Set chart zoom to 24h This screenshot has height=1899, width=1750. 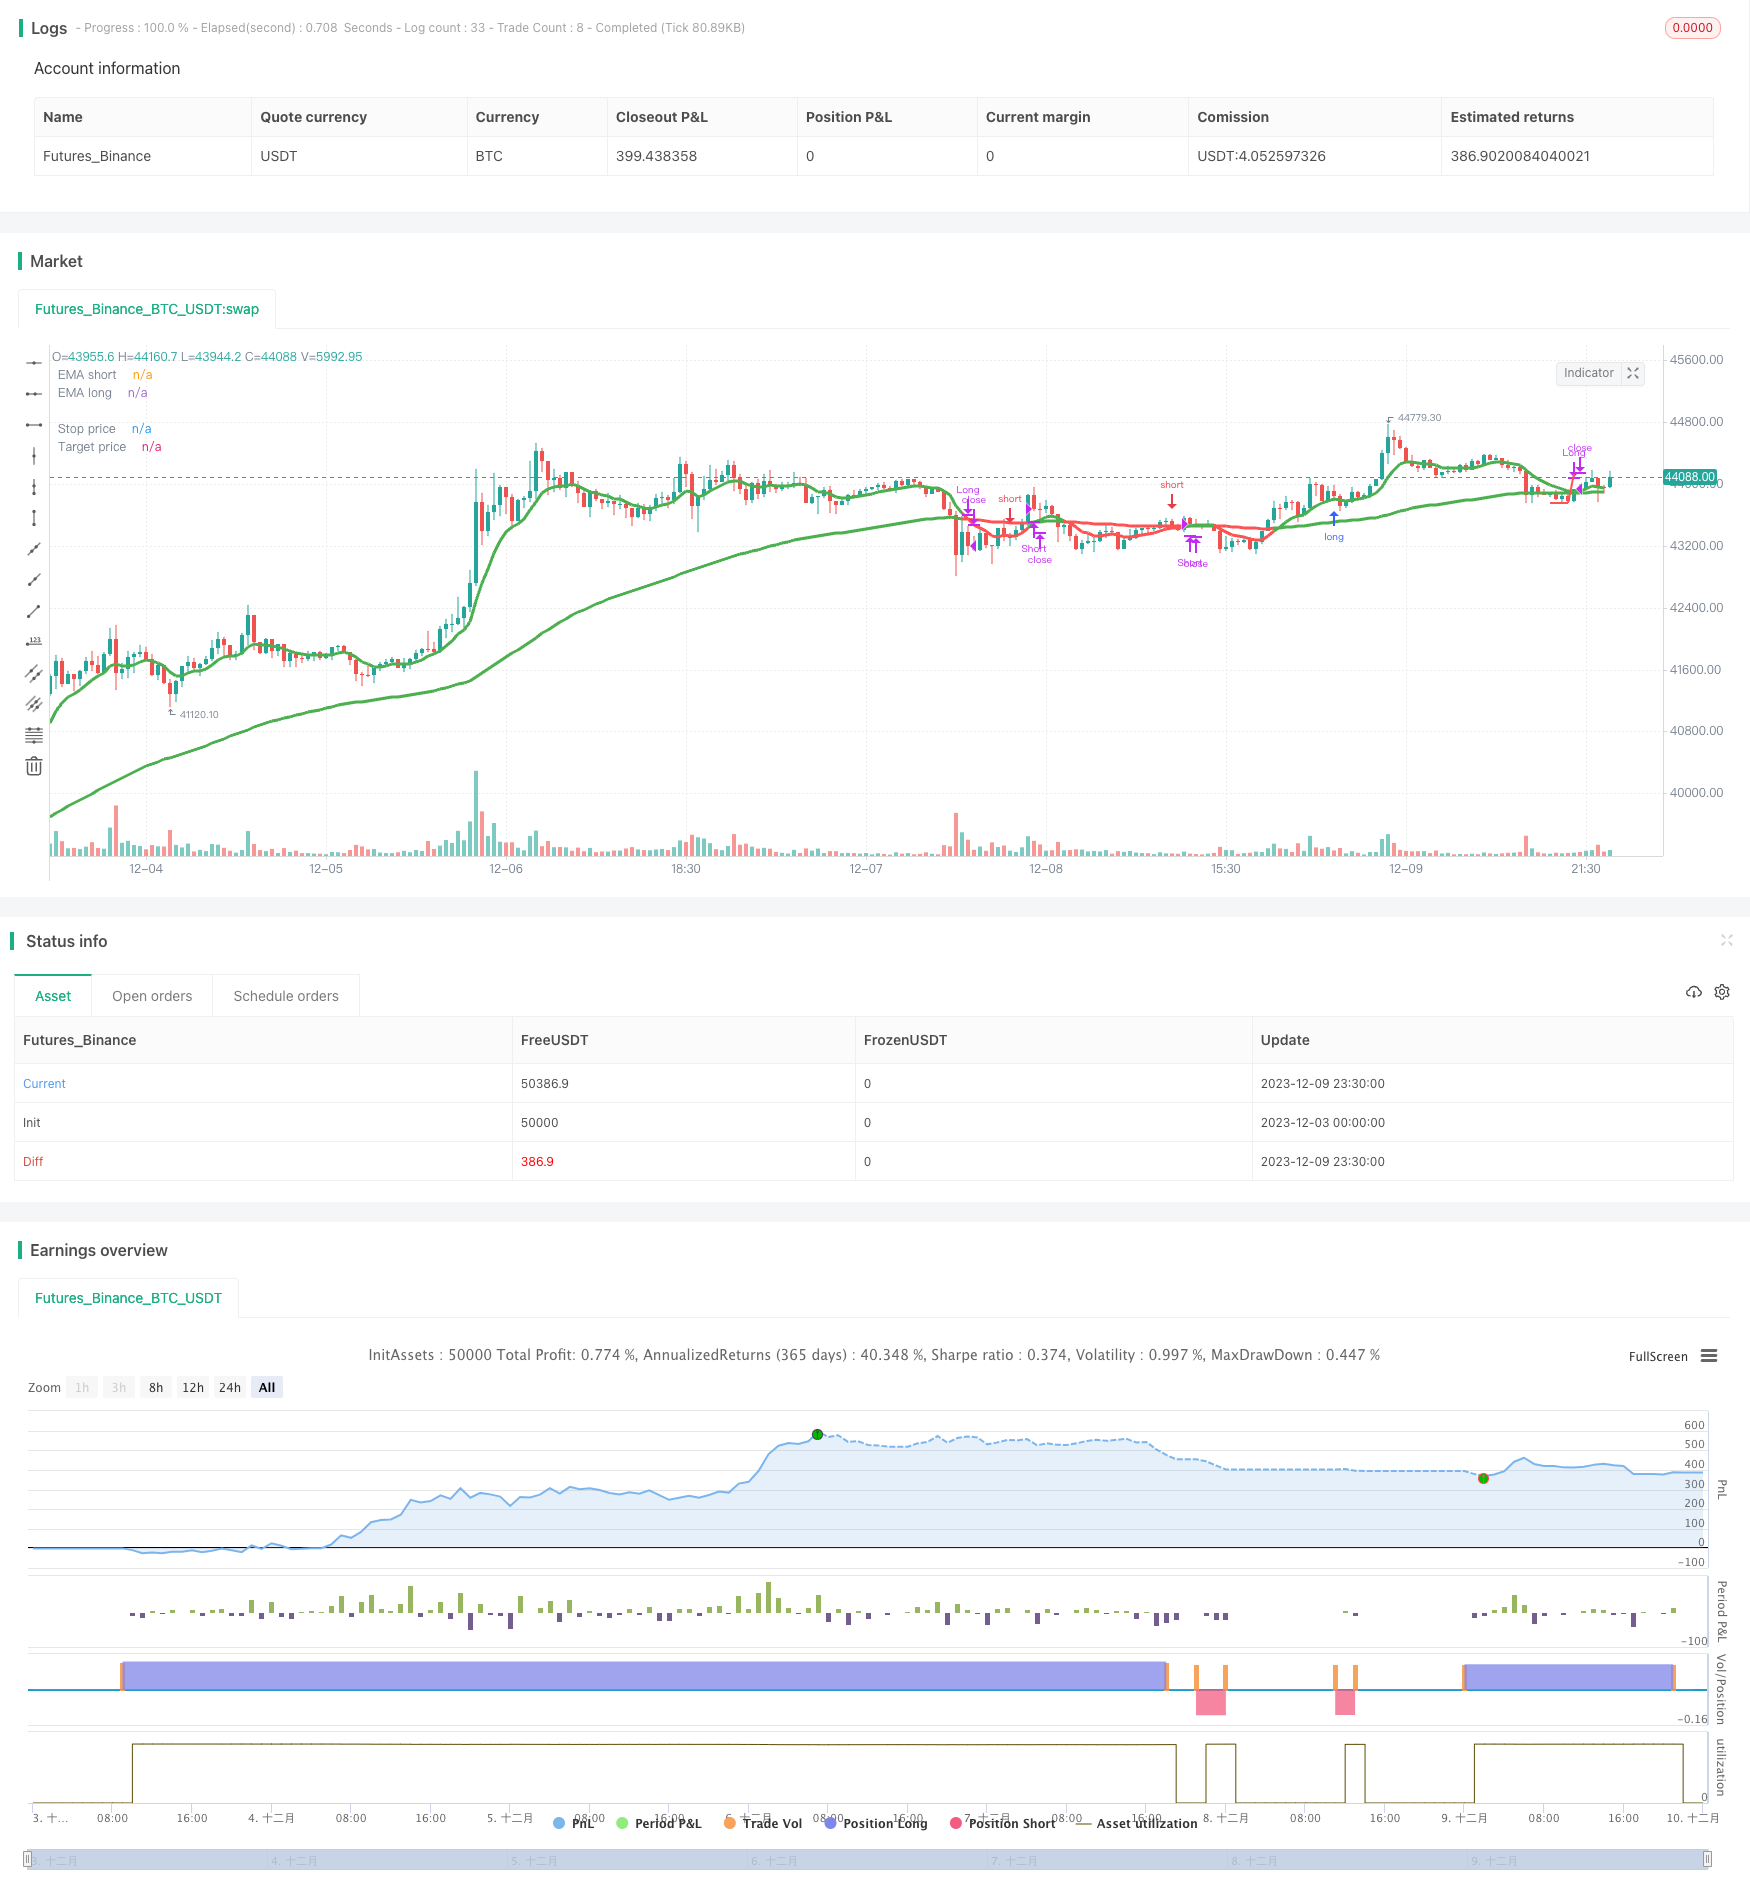tap(230, 1387)
